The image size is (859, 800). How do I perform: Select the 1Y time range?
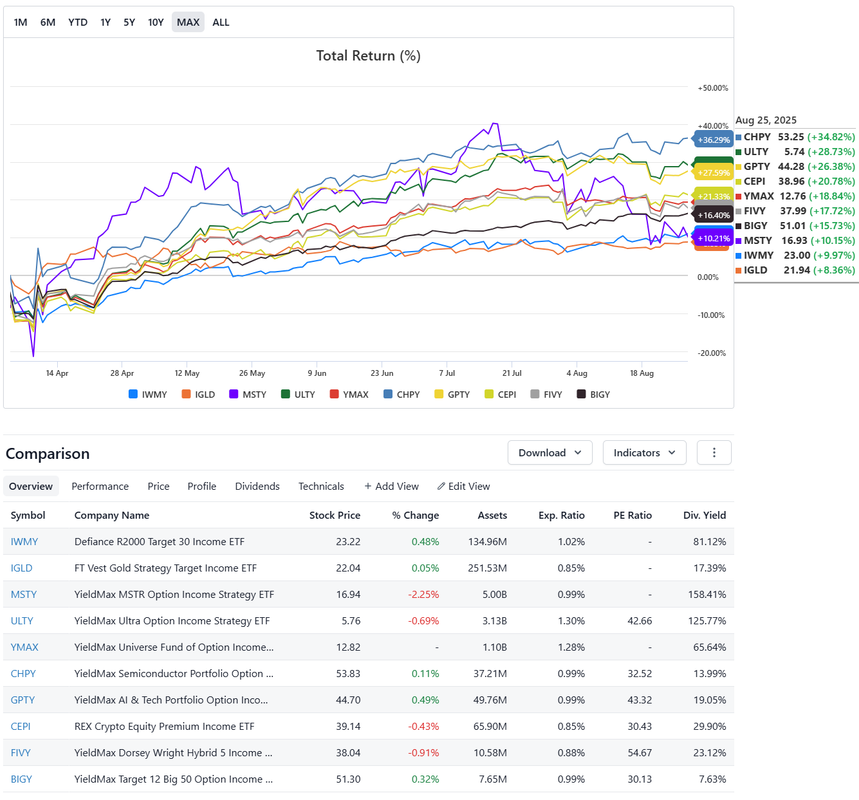tap(105, 22)
